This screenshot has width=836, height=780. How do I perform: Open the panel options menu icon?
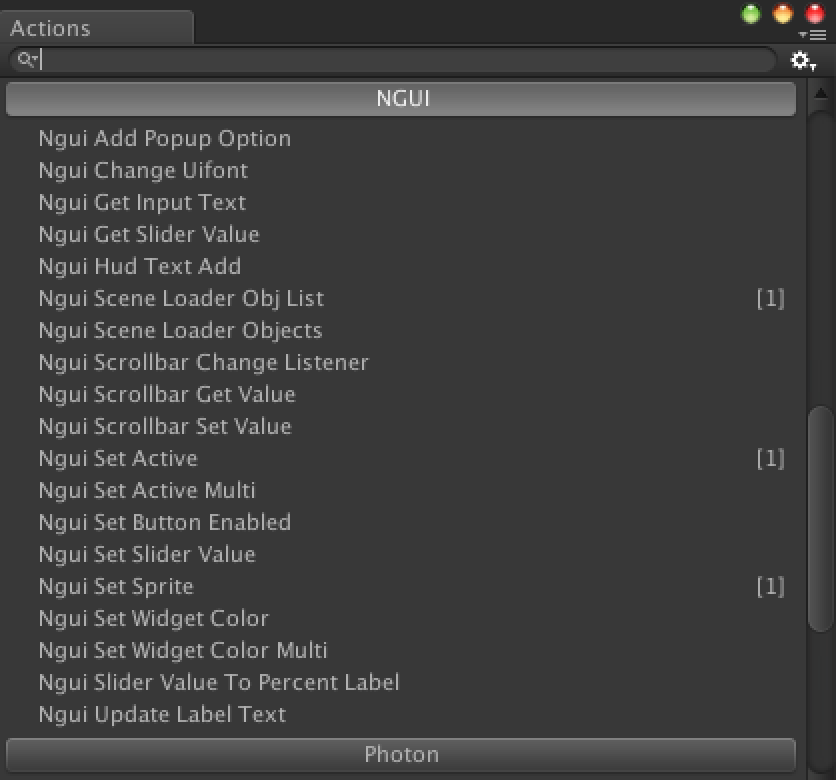point(813,36)
